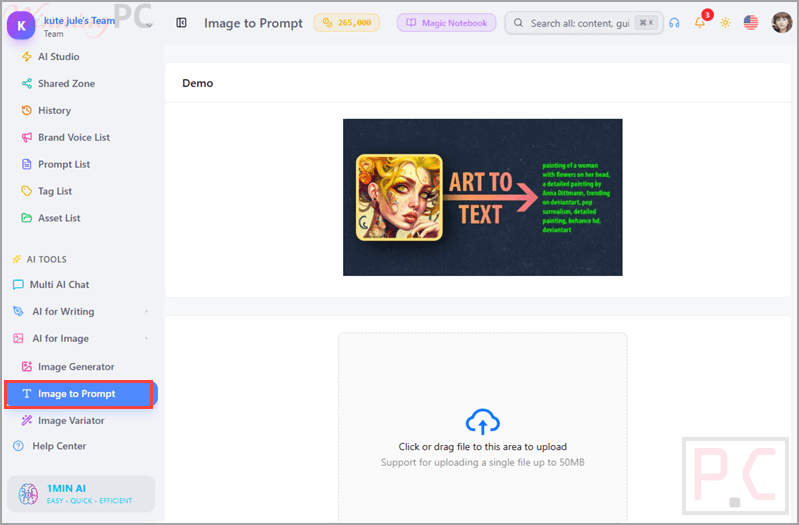Click the Image to Prompt page title
Screen dimensions: 799x525
tap(253, 23)
